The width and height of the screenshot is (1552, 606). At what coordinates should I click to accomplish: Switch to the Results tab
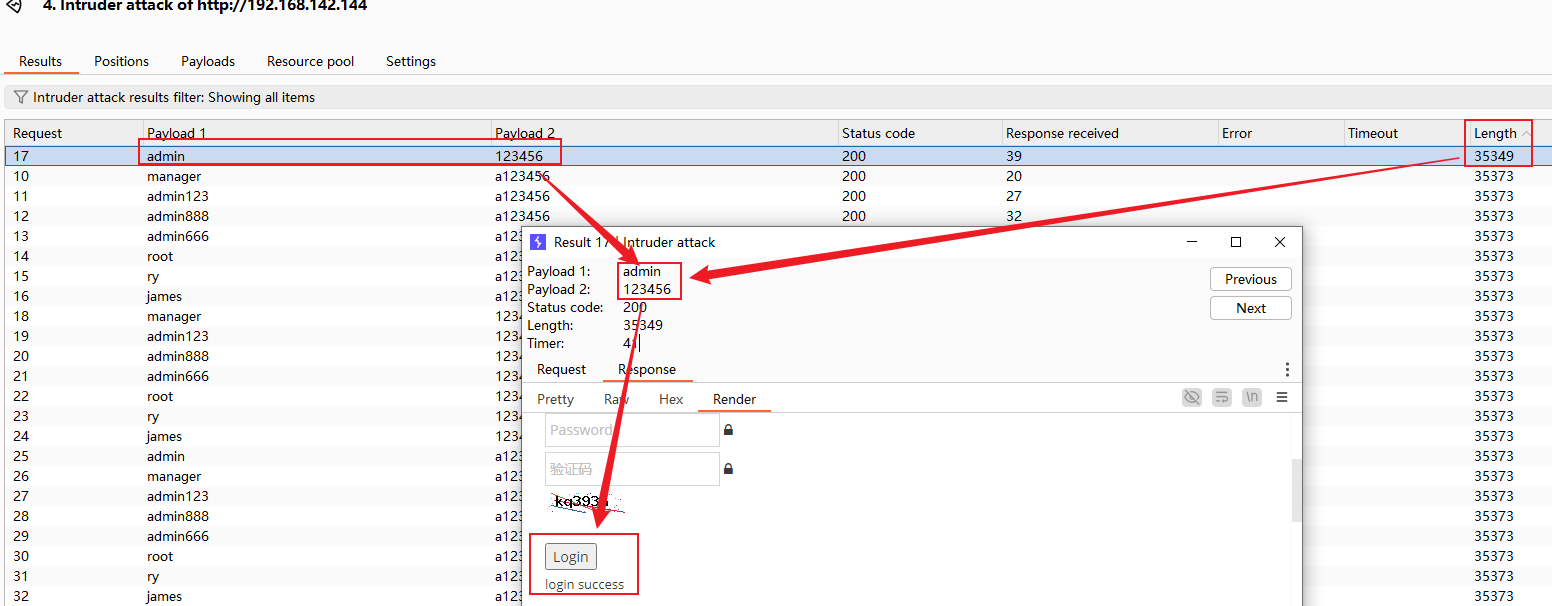[x=41, y=61]
